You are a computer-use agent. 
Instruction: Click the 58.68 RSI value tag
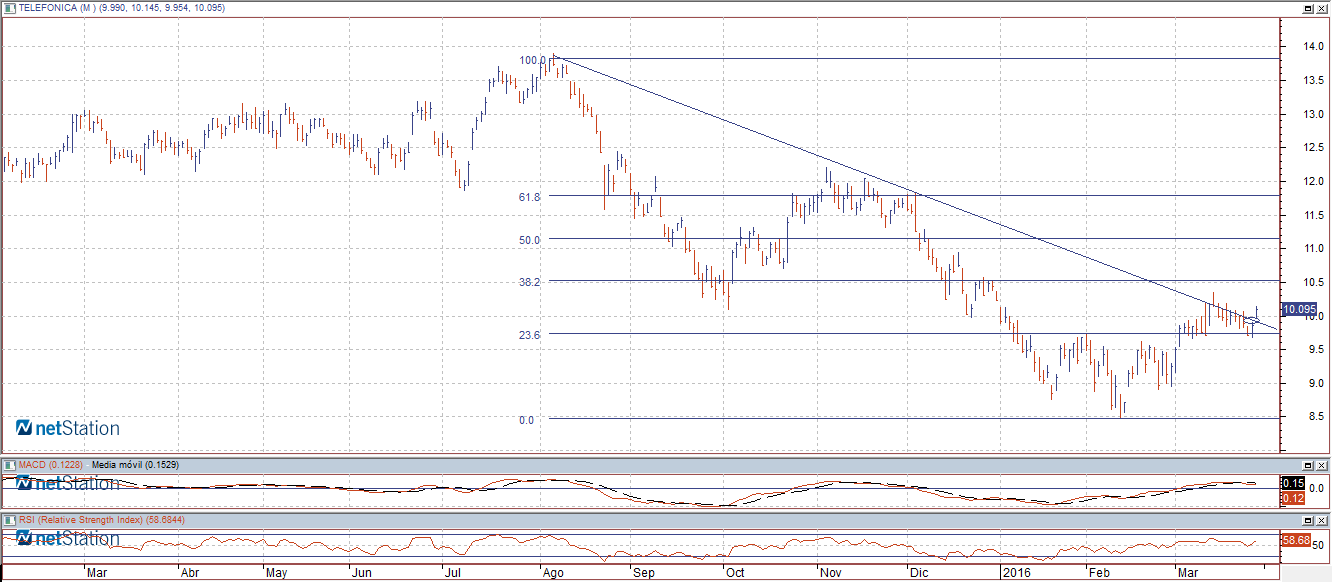click(x=1296, y=540)
